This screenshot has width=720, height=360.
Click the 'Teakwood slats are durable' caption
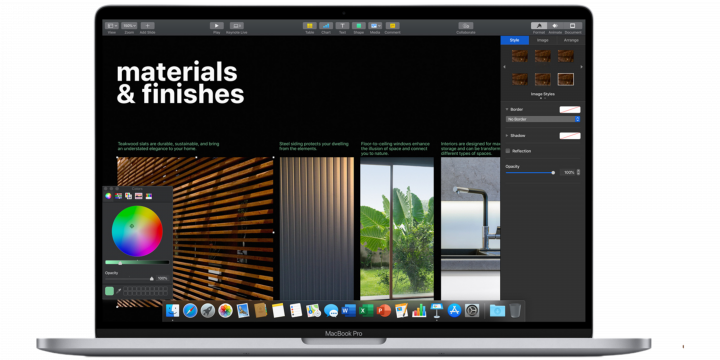point(168,146)
